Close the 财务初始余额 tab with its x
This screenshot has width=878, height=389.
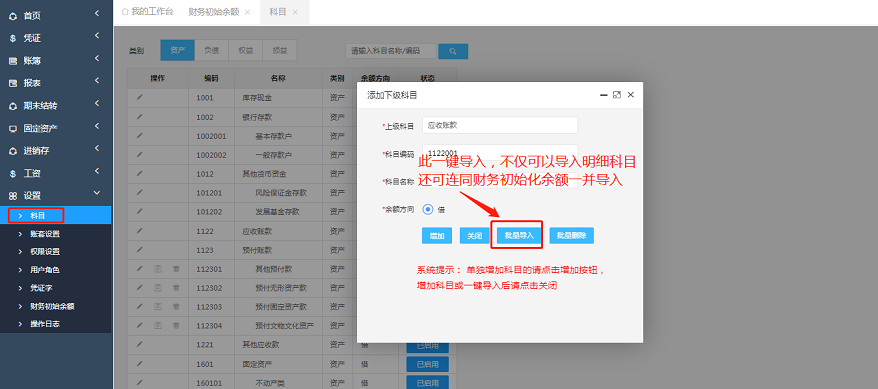[247, 12]
